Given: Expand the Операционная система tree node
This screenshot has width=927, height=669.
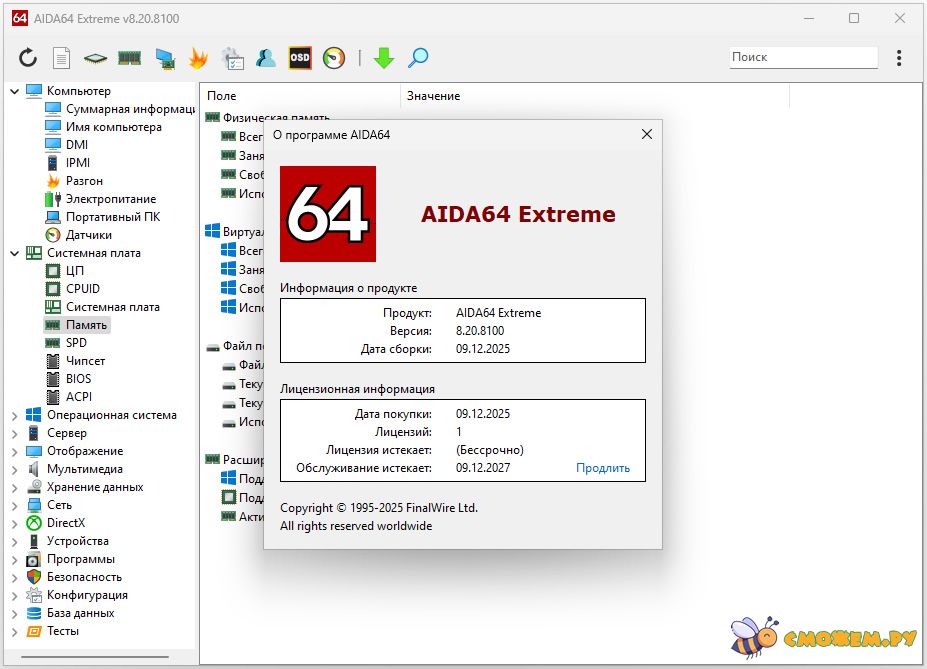Looking at the screenshot, I should (15, 415).
